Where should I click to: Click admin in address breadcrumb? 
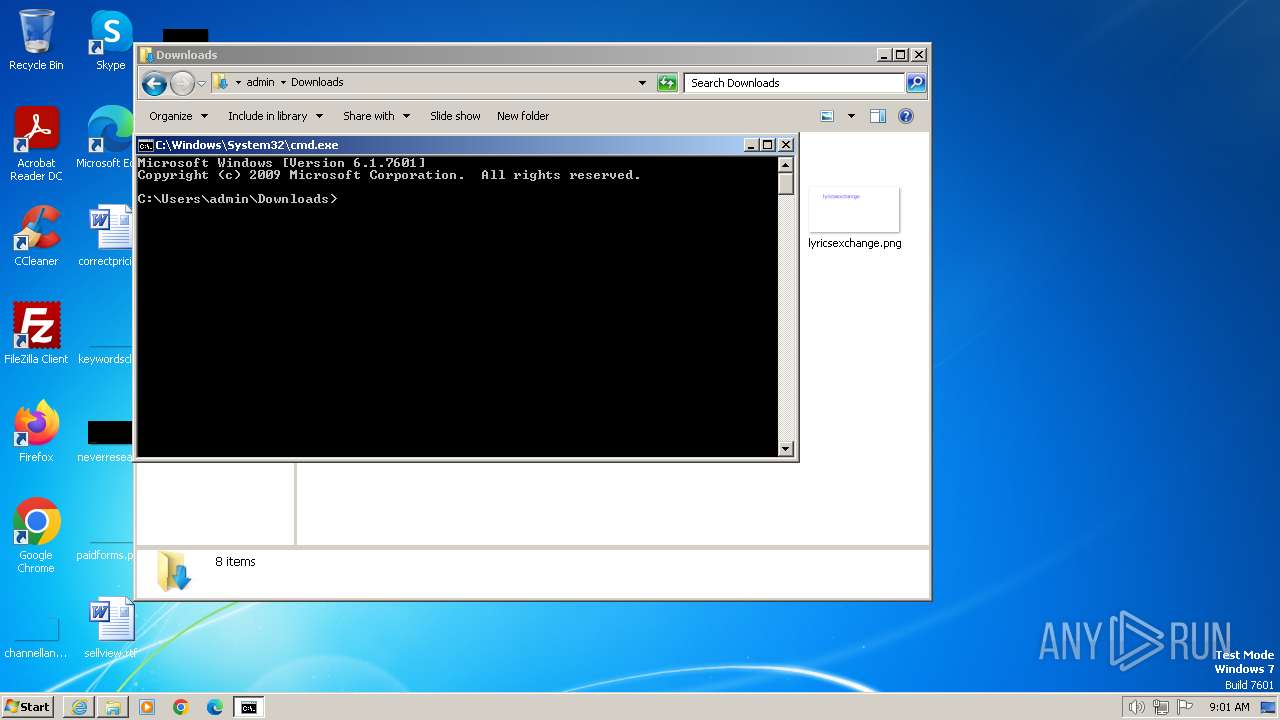click(x=260, y=83)
